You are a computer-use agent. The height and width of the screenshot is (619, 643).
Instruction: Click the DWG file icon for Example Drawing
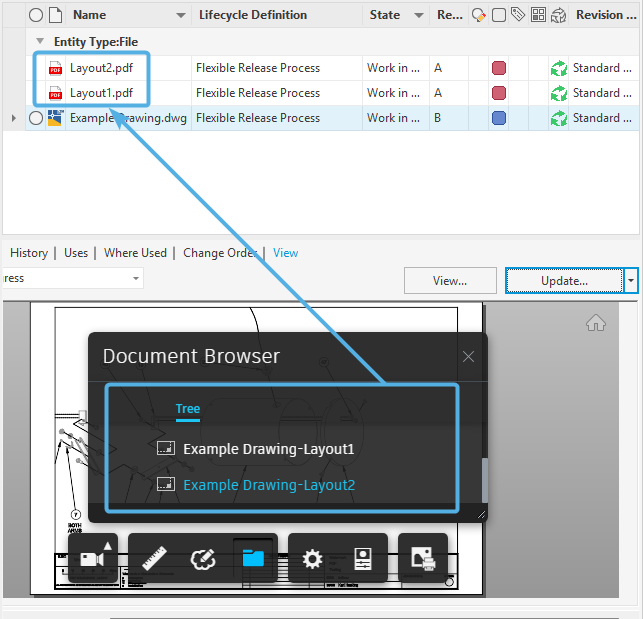pos(55,118)
